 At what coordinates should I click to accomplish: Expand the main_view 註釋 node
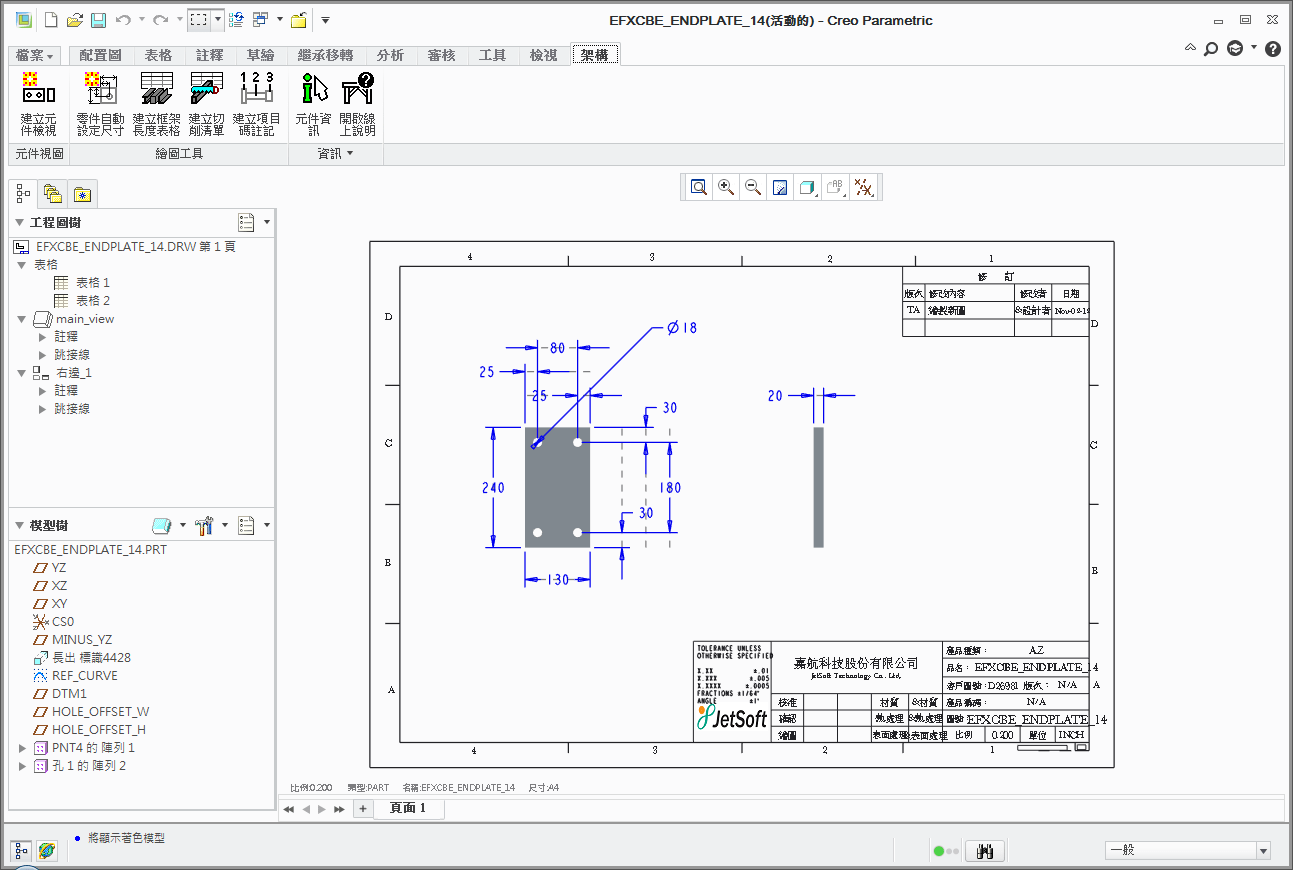point(42,337)
